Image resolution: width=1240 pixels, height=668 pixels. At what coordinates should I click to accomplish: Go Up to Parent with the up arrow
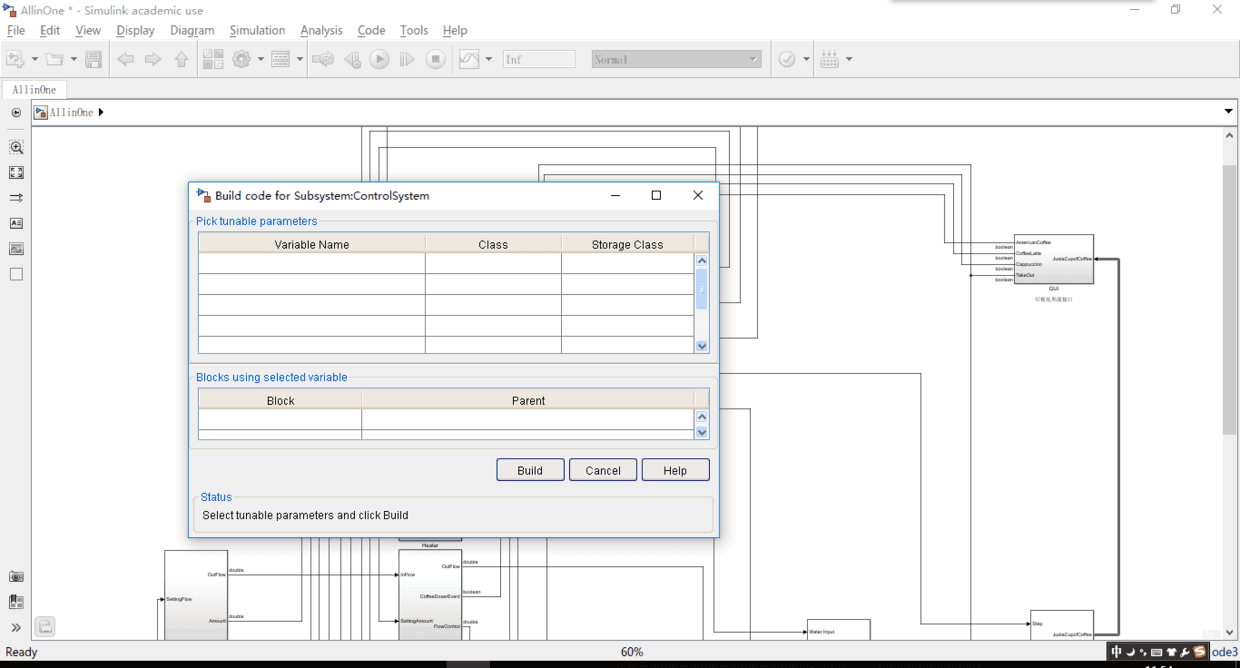coord(181,60)
